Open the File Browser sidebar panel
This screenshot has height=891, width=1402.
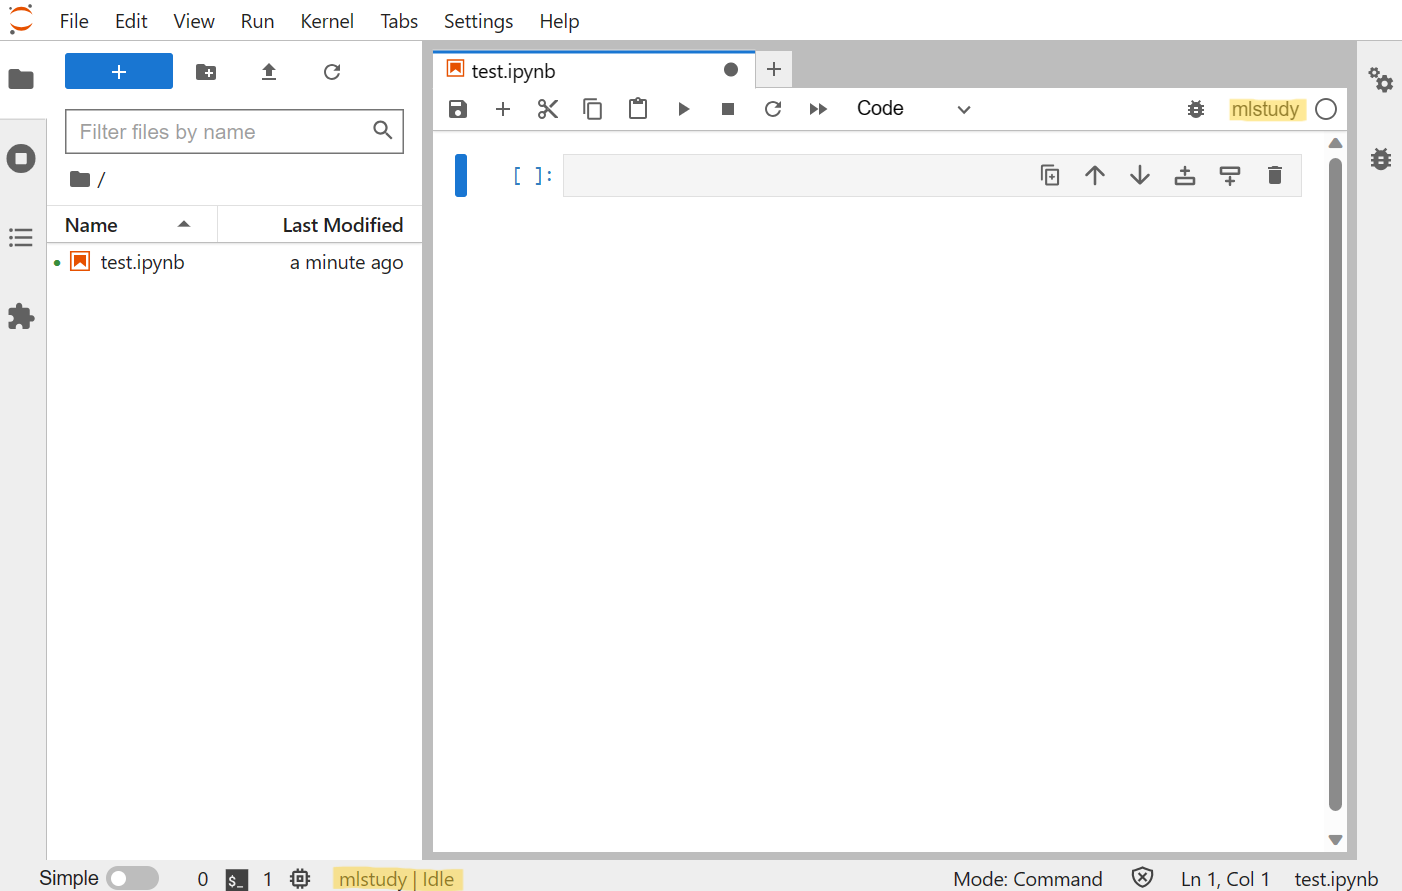click(x=21, y=79)
